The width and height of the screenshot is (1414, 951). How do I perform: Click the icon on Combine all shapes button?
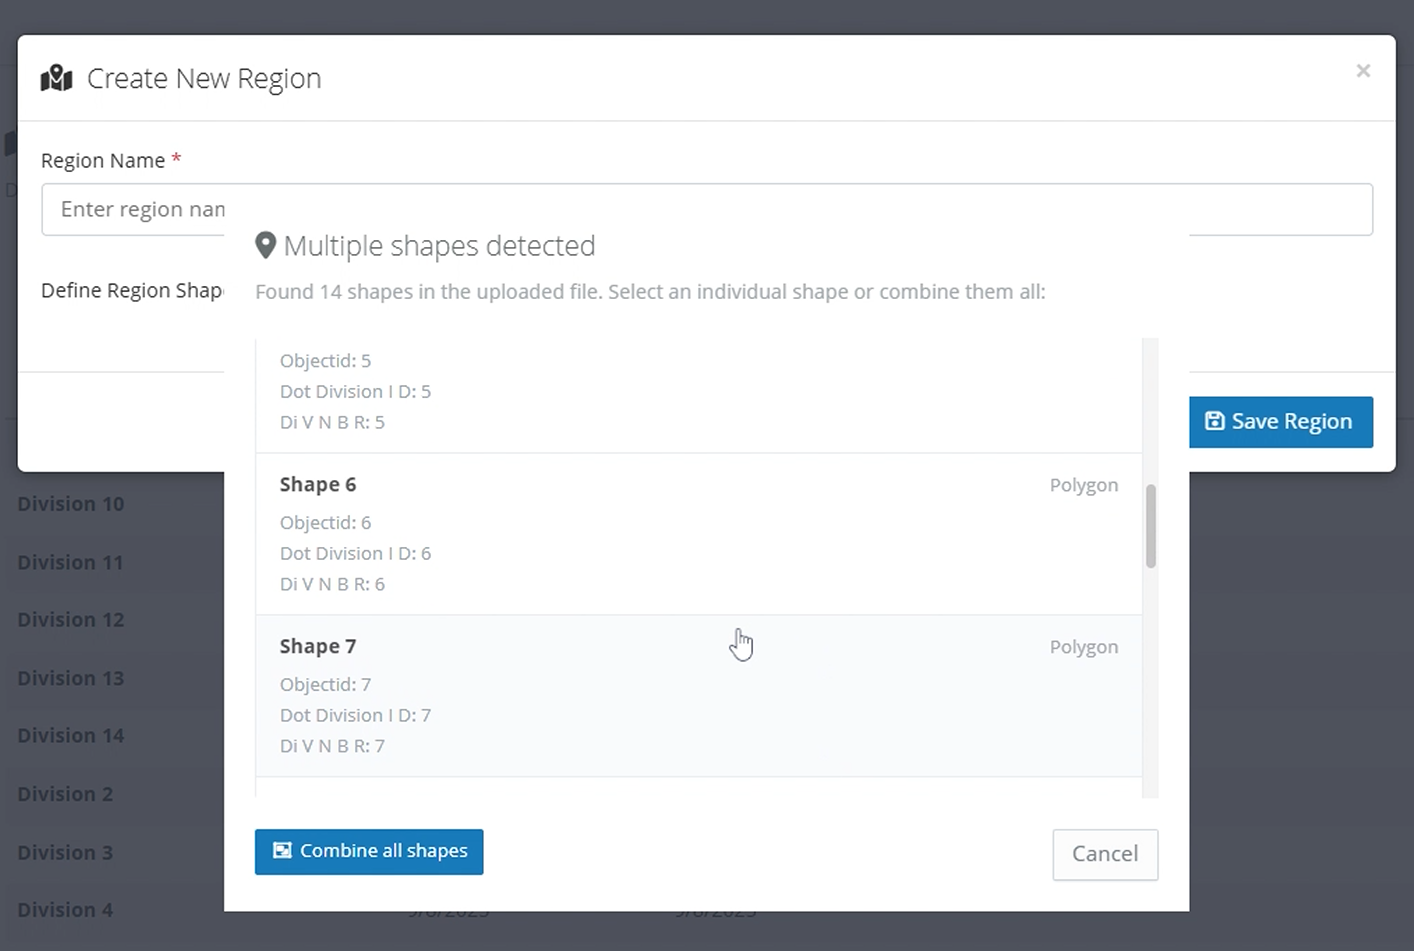[283, 851]
